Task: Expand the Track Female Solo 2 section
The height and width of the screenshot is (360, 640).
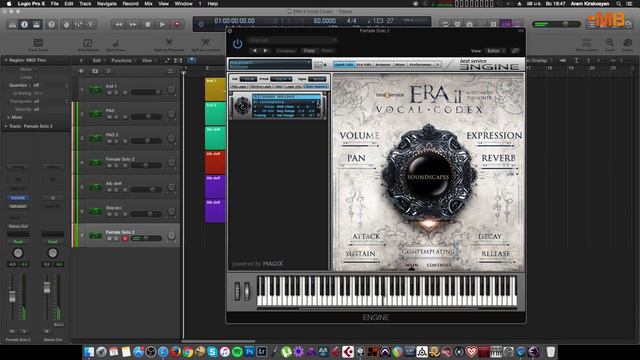Action: coord(6,126)
